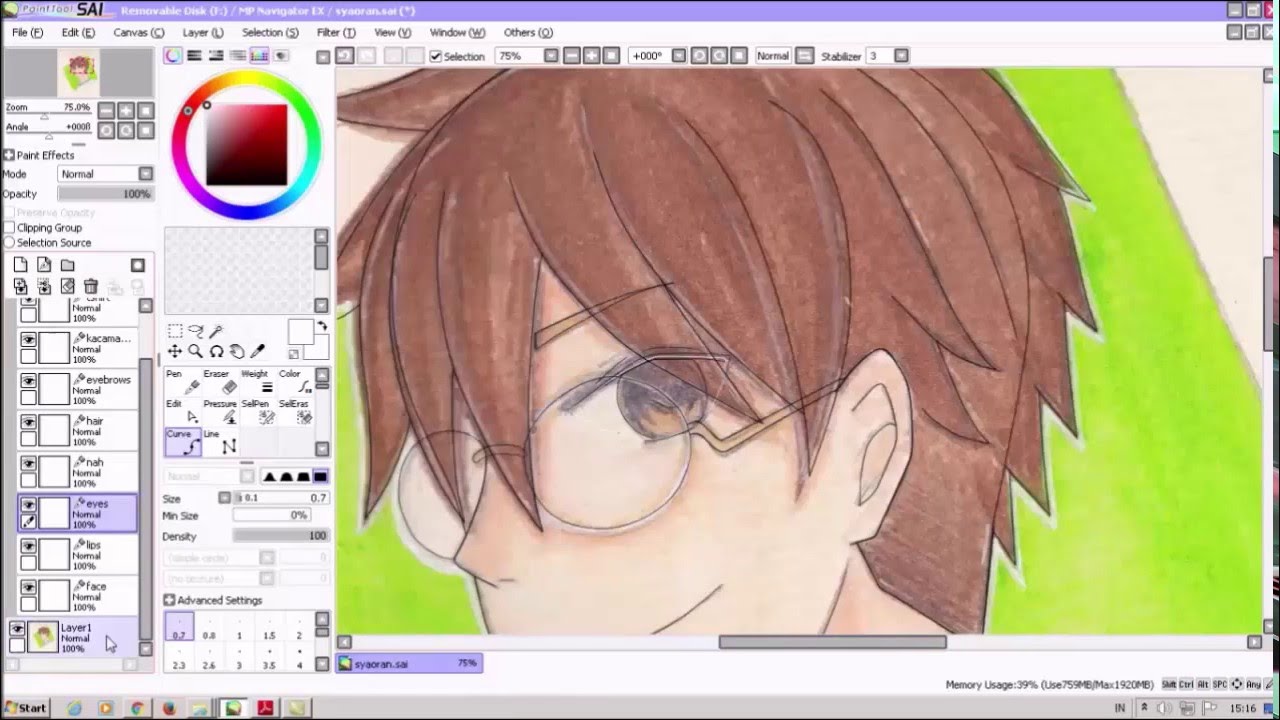The height and width of the screenshot is (720, 1280).
Task: Open the brush Size multiplier dropdown
Action: coord(225,498)
